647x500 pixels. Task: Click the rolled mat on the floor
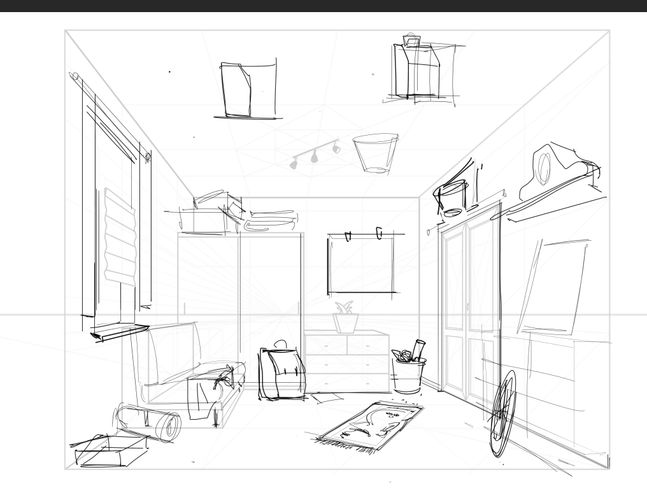(x=148, y=422)
